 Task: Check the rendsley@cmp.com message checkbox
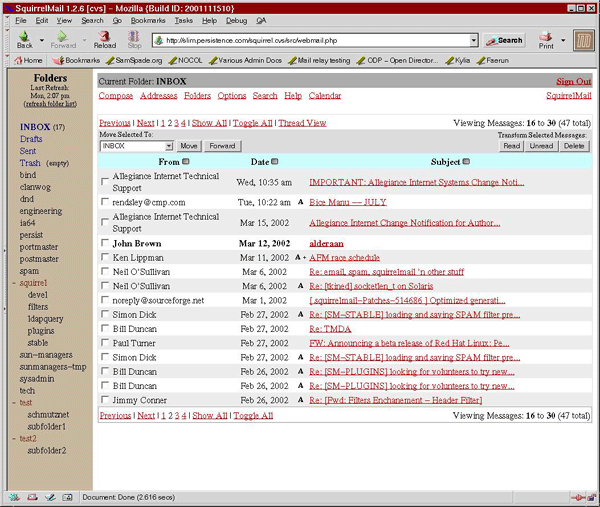[x=104, y=201]
